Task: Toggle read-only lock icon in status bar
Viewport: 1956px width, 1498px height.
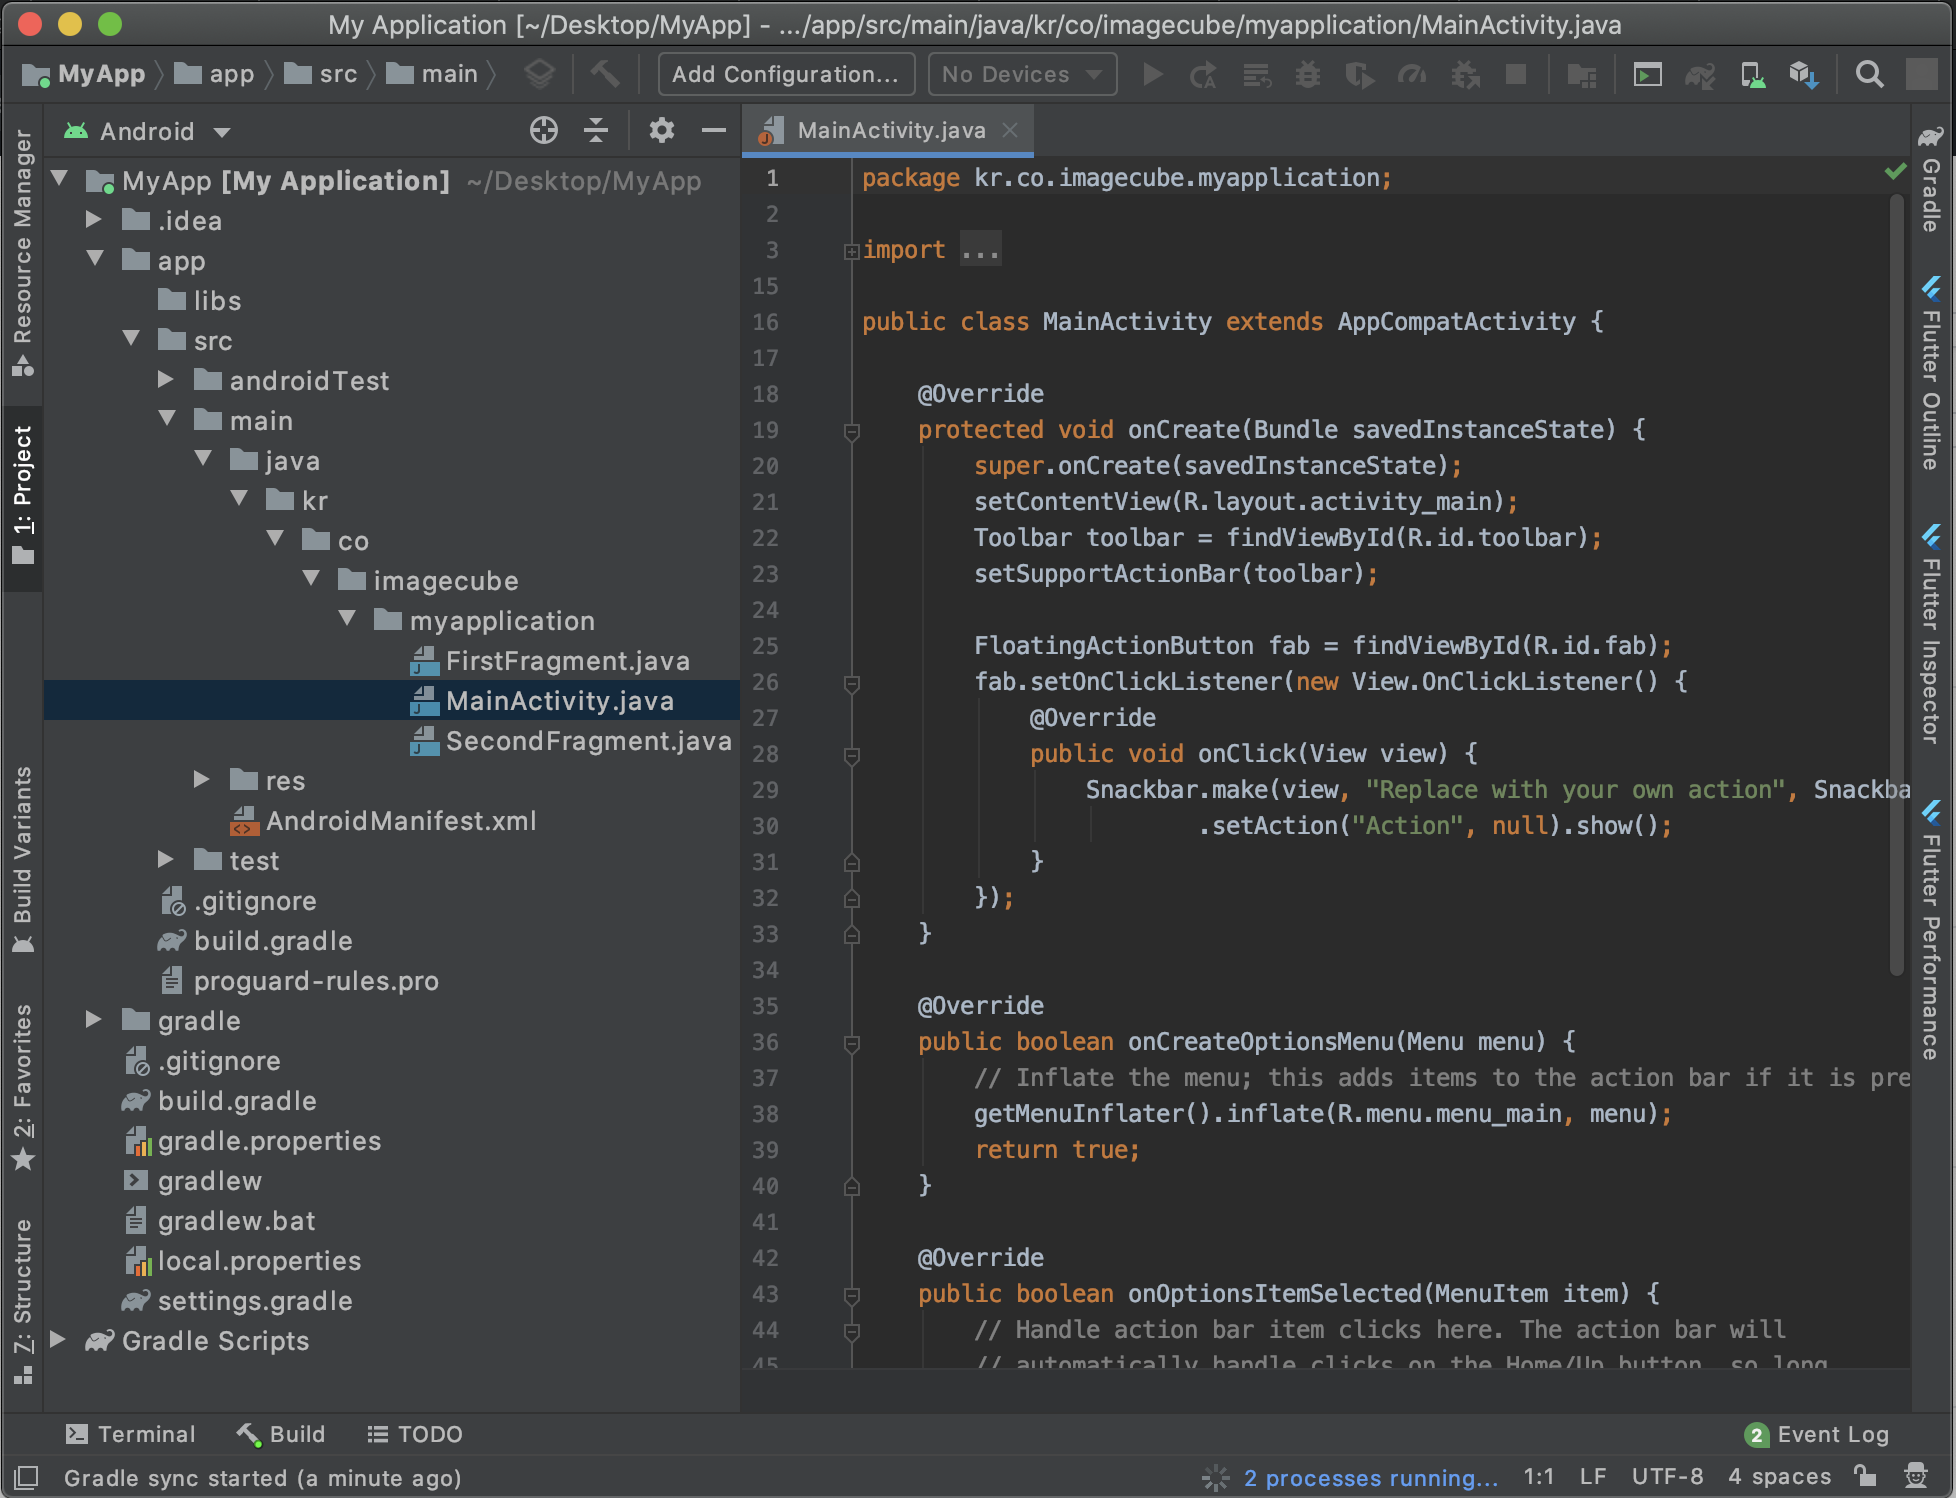Action: pyautogui.click(x=1864, y=1476)
